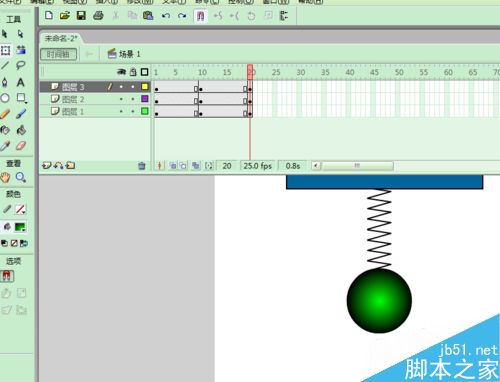Image resolution: width=500 pixels, height=382 pixels.
Task: Select the Eyedropper tool
Action: tap(5, 146)
